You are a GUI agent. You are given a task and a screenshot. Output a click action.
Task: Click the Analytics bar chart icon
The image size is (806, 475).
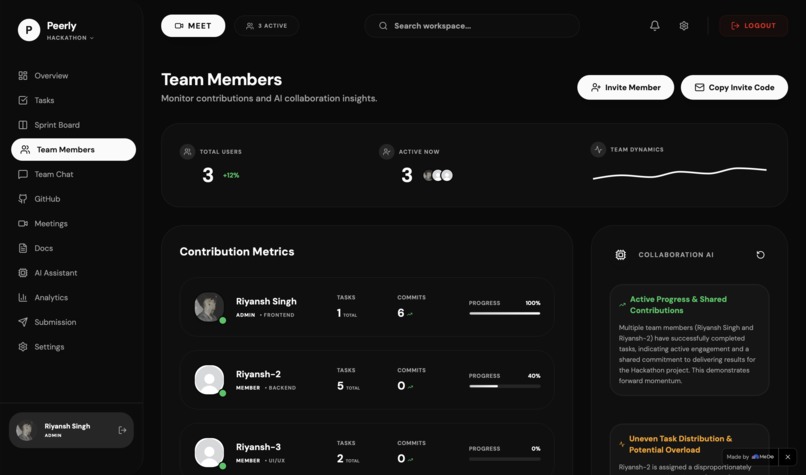(x=23, y=298)
